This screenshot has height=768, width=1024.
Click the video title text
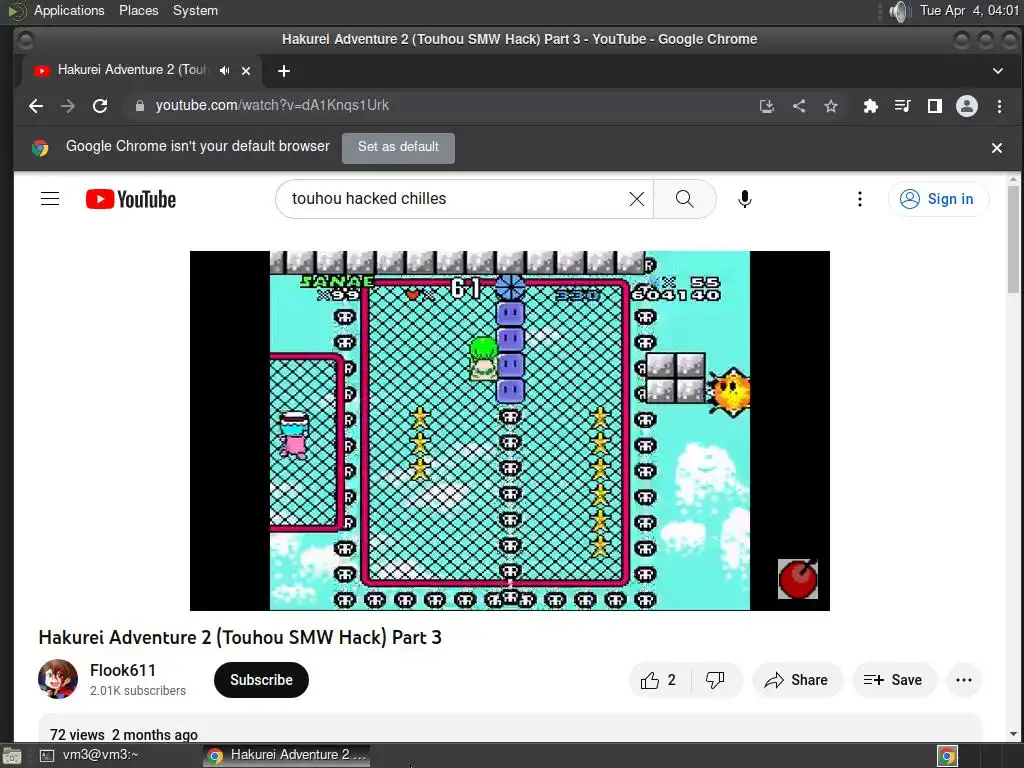240,637
